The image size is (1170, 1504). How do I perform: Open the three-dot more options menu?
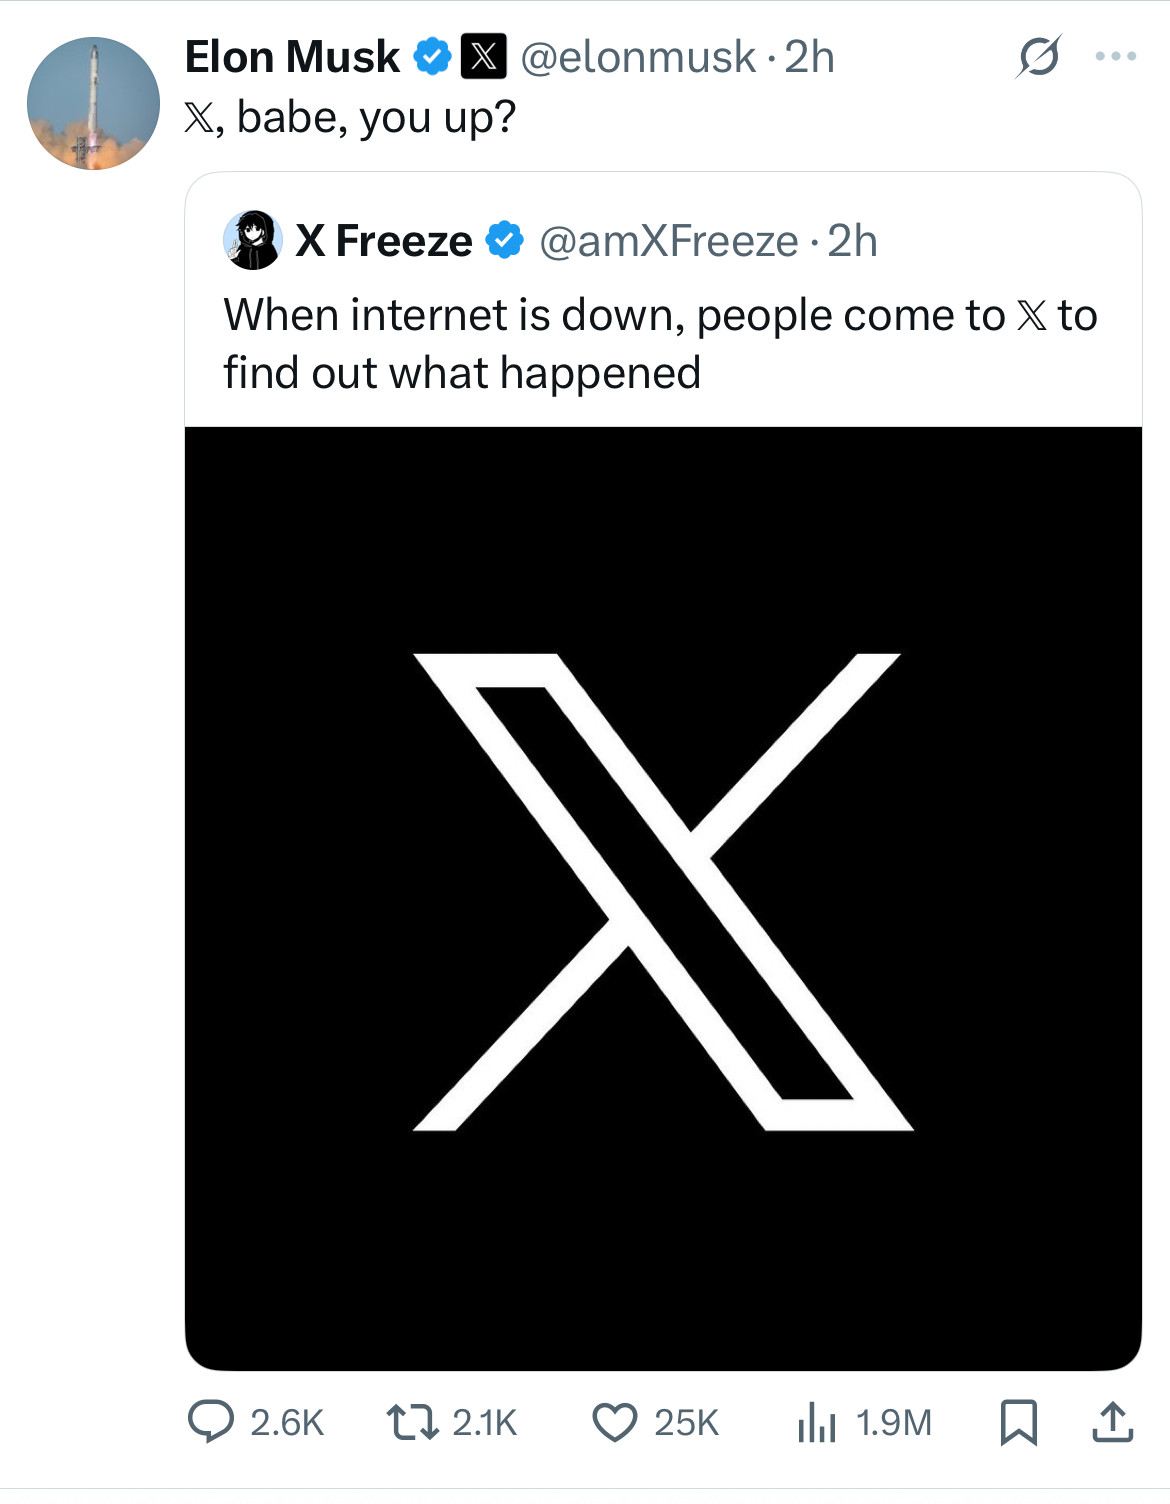(x=1115, y=57)
